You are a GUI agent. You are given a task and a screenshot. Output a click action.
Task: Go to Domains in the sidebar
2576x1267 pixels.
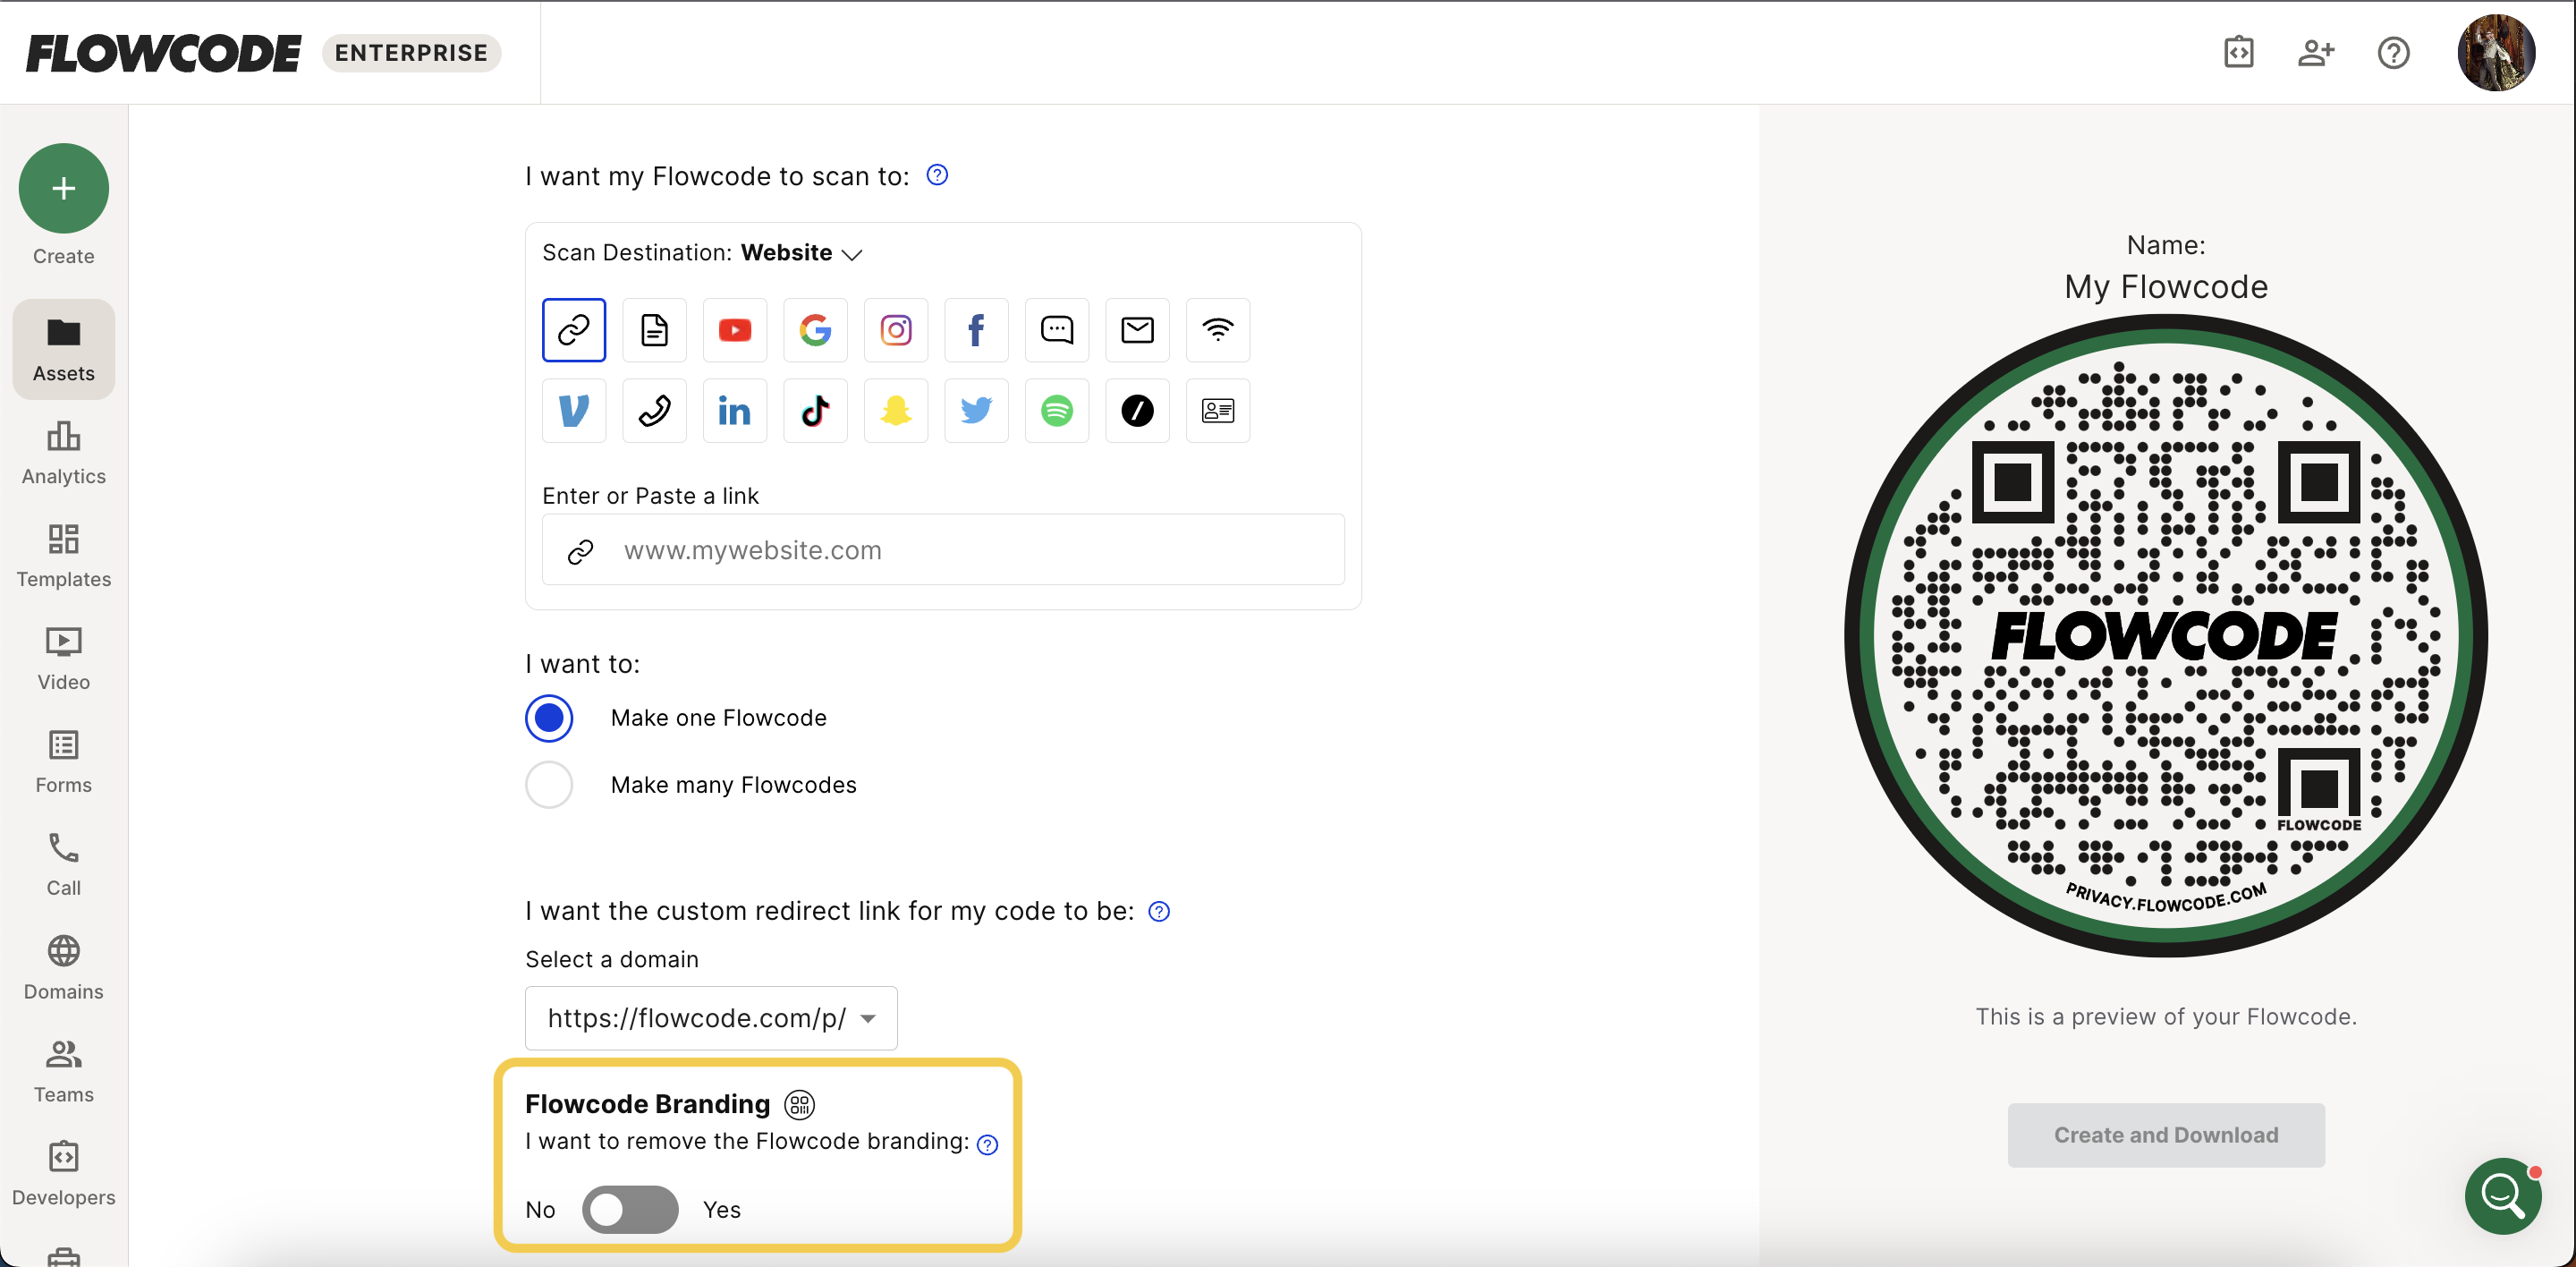[64, 968]
